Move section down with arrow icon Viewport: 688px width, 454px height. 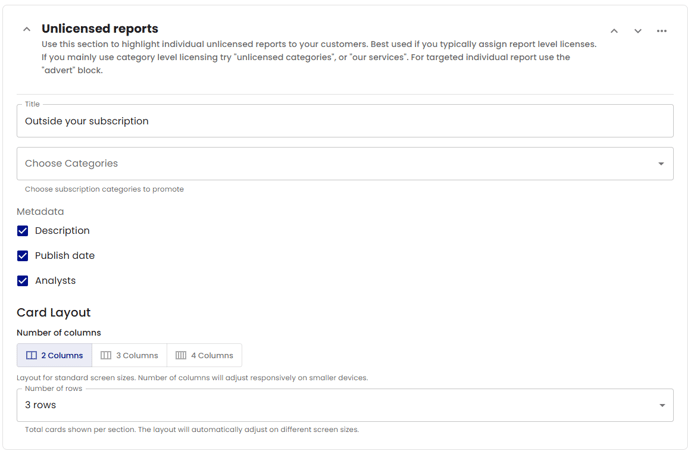pos(638,31)
